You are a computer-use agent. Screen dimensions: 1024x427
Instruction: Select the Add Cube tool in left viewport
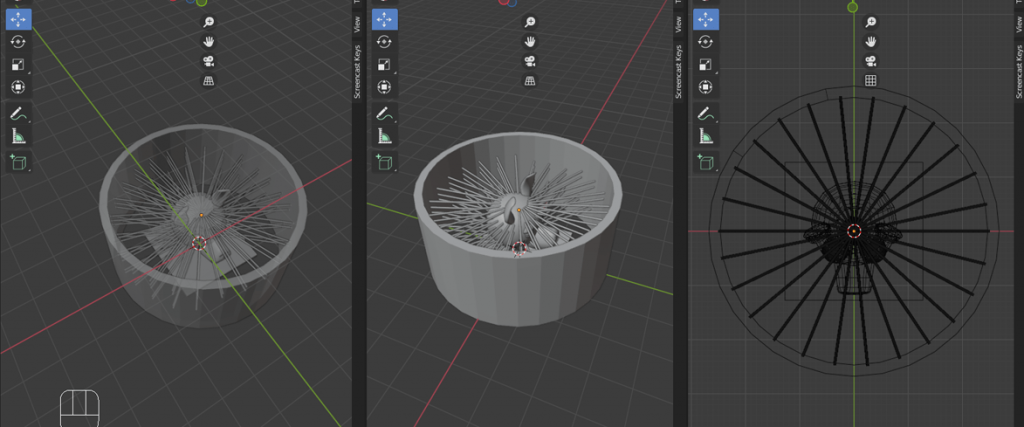(x=18, y=162)
